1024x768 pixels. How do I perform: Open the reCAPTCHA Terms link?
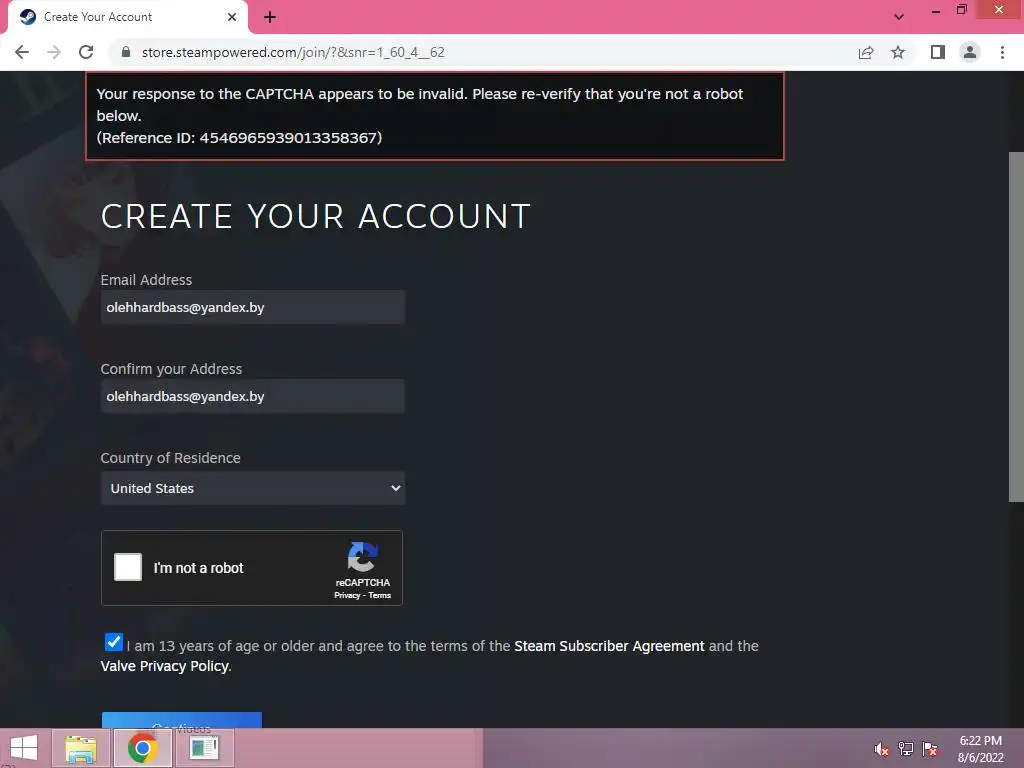tap(379, 595)
